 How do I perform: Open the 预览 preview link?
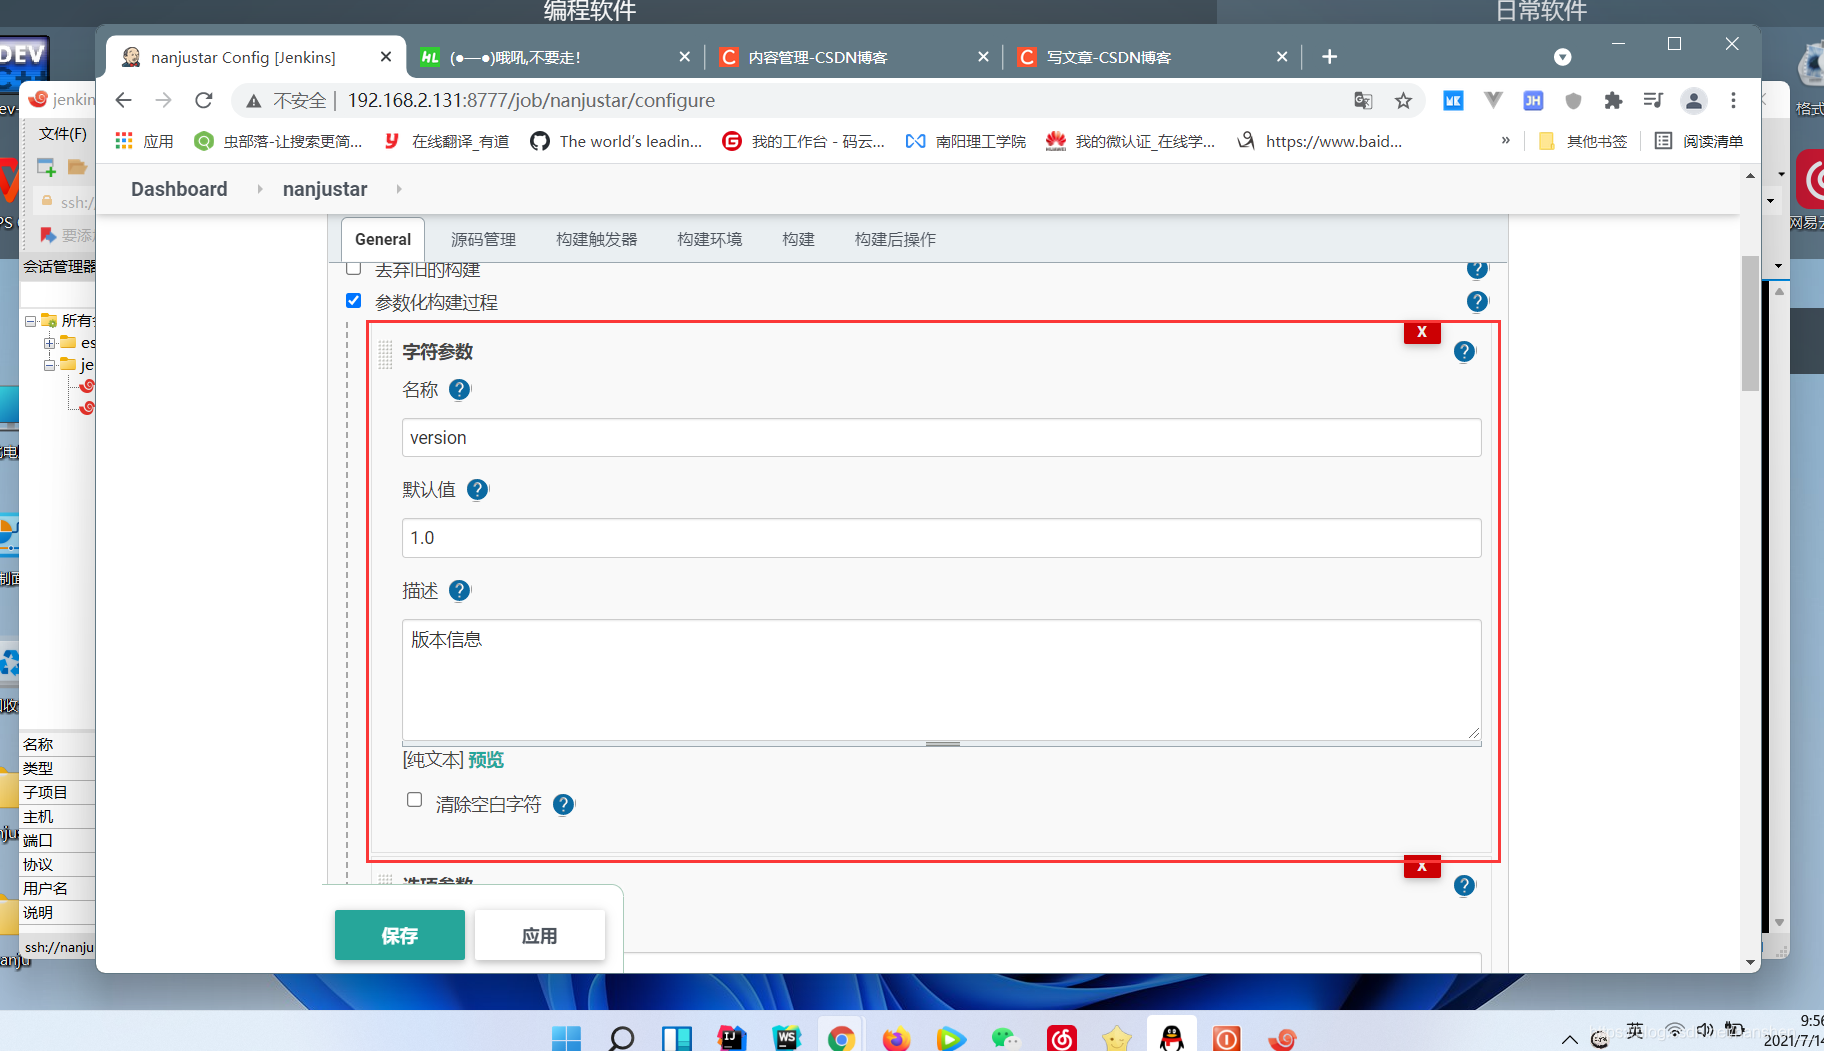(487, 759)
